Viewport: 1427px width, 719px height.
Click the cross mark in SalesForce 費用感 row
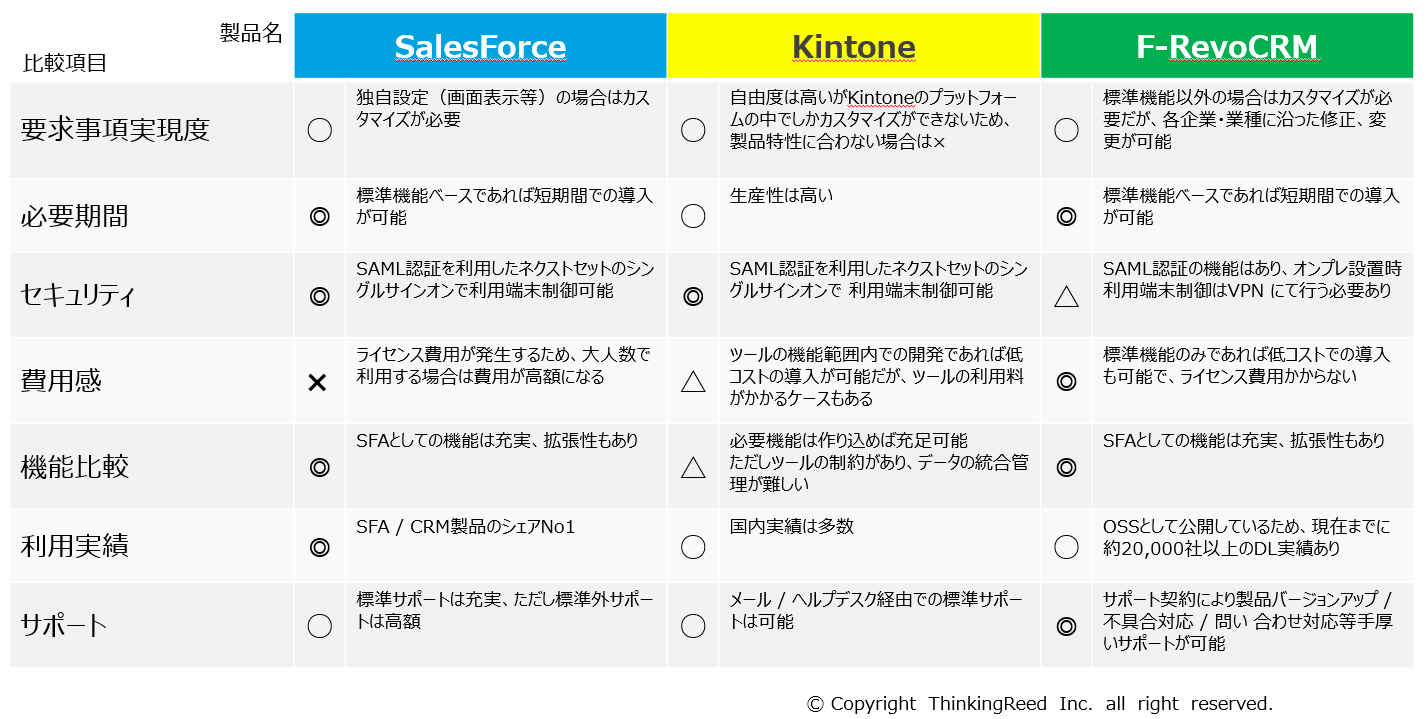318,382
